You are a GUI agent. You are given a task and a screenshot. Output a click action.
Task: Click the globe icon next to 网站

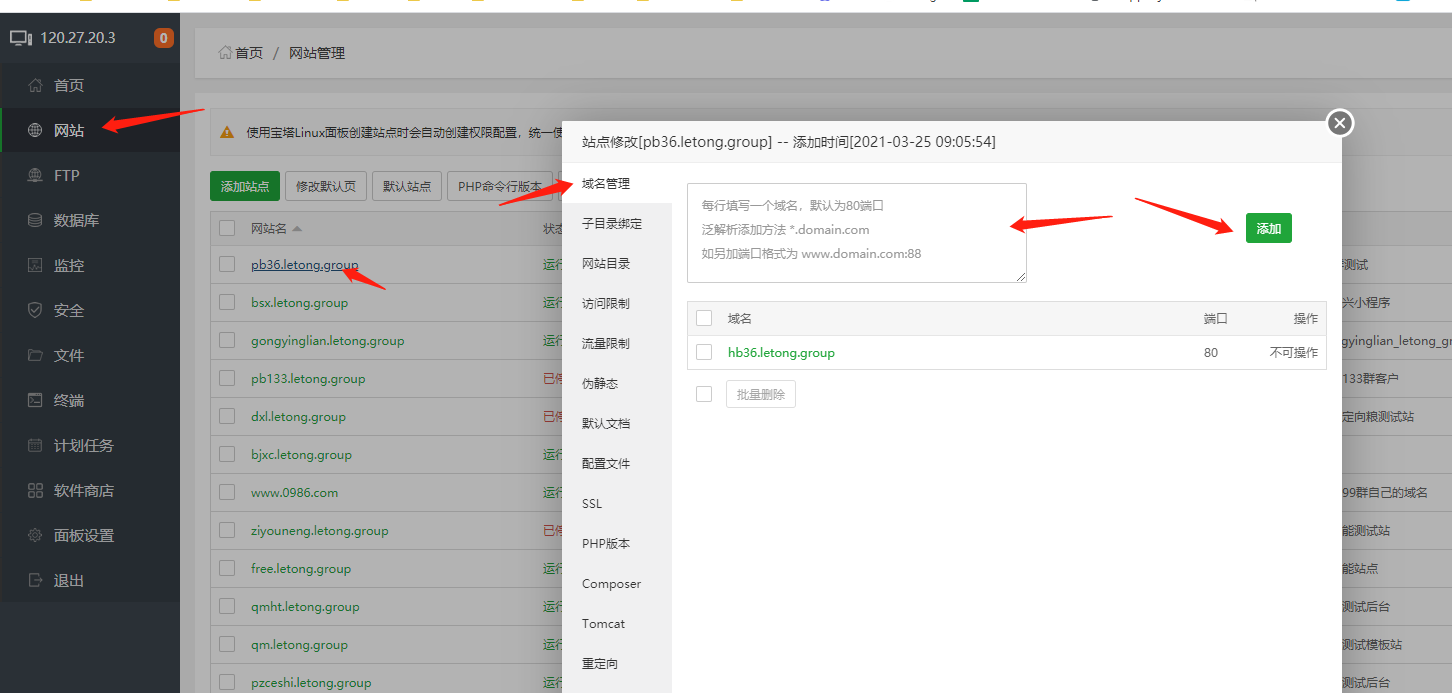tap(35, 130)
